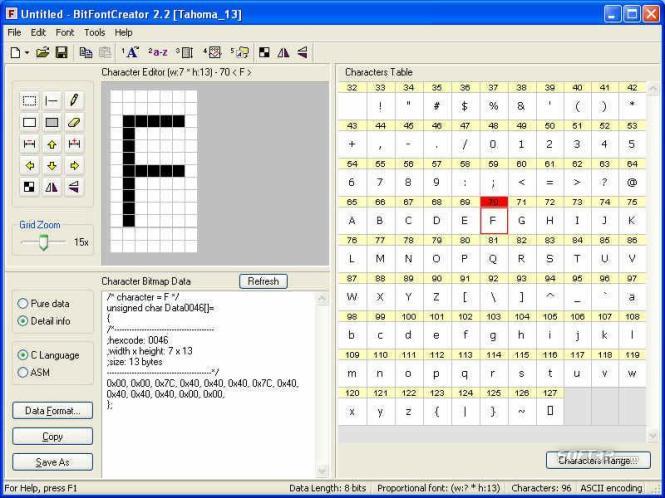The image size is (665, 498).
Task: Open the File menu
Action: 14,33
